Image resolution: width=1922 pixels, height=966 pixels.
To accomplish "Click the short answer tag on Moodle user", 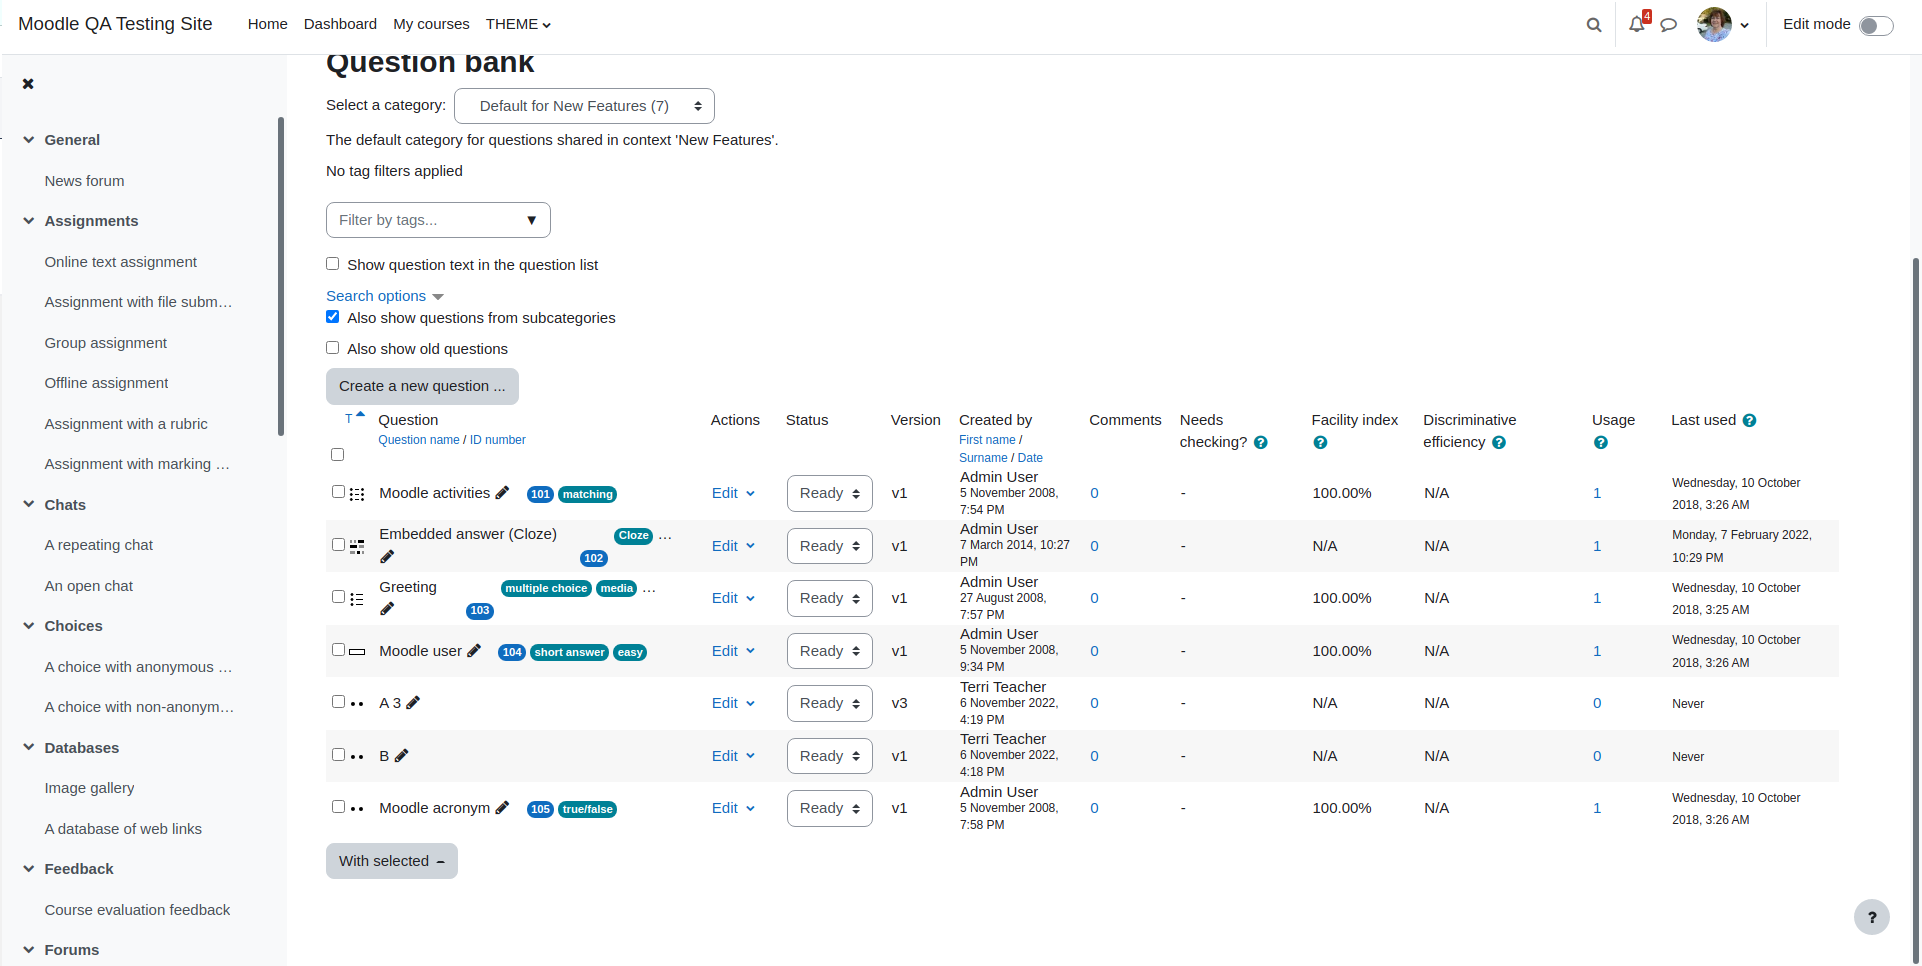I will [569, 652].
